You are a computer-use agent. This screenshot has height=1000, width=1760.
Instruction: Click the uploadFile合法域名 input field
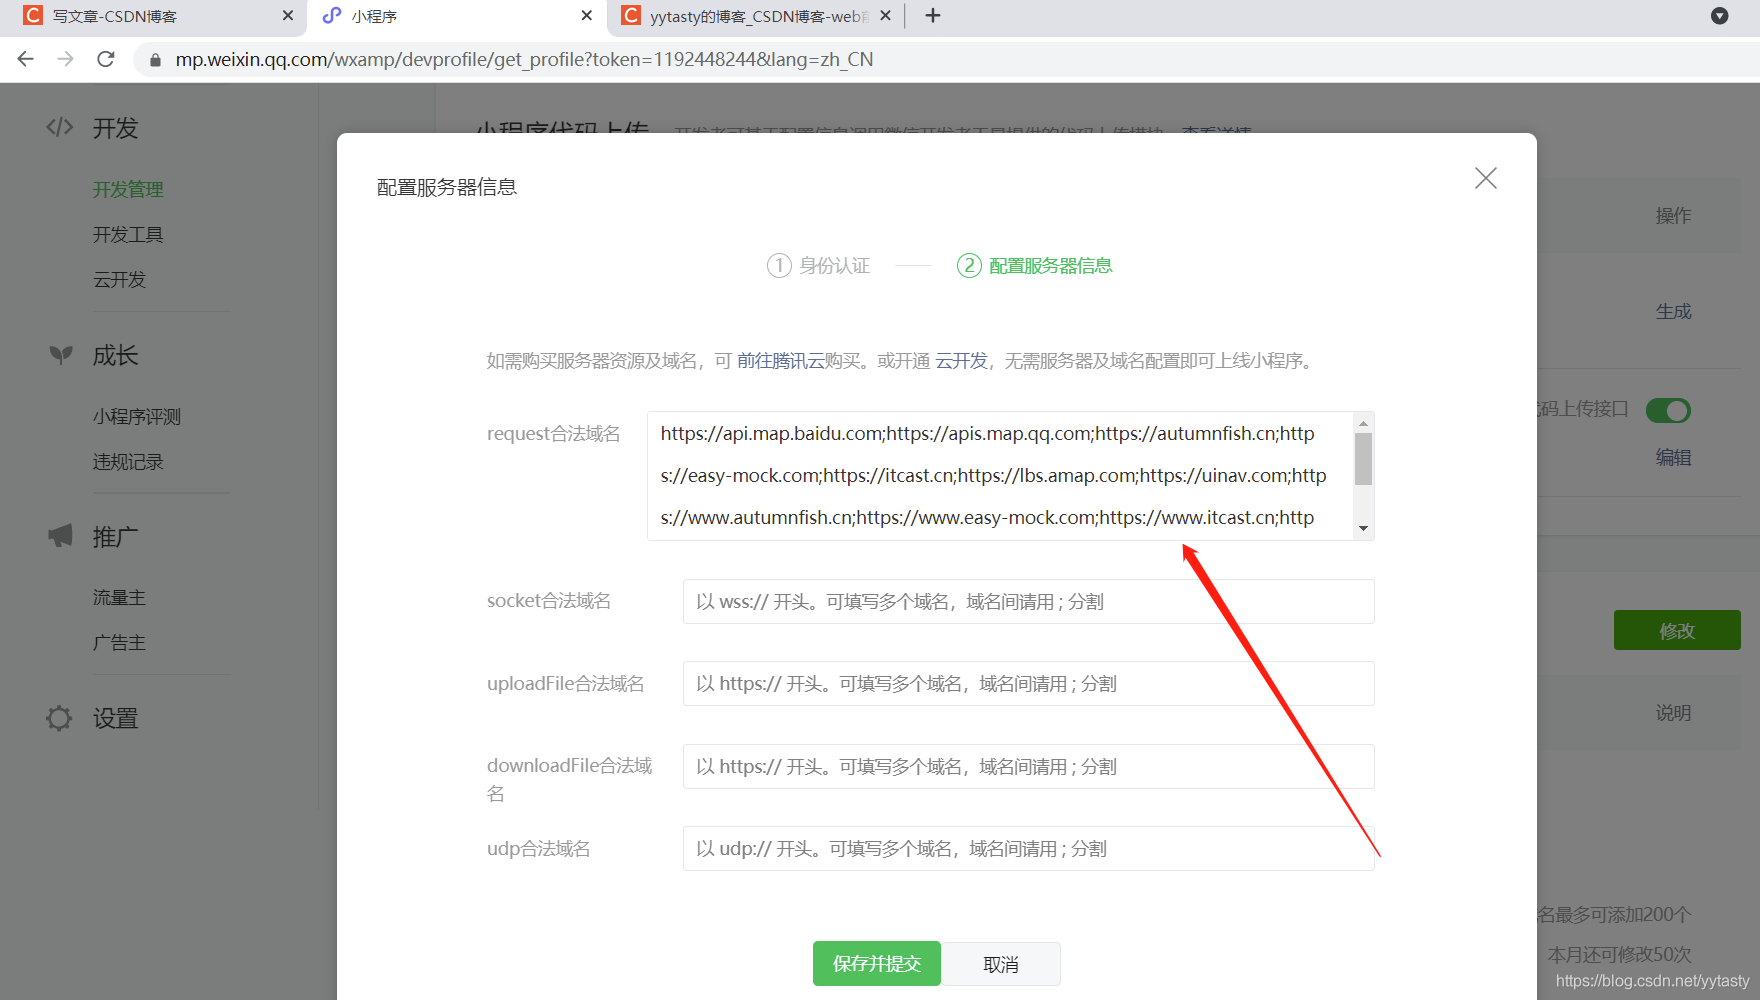tap(1028, 683)
